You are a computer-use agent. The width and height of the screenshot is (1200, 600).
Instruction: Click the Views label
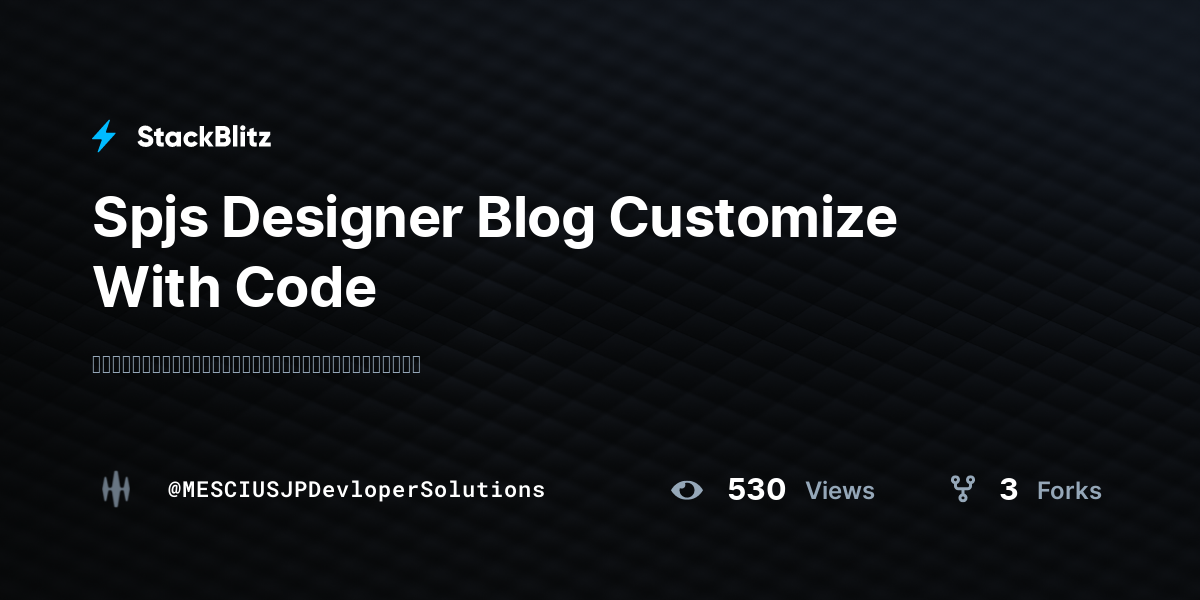840,491
